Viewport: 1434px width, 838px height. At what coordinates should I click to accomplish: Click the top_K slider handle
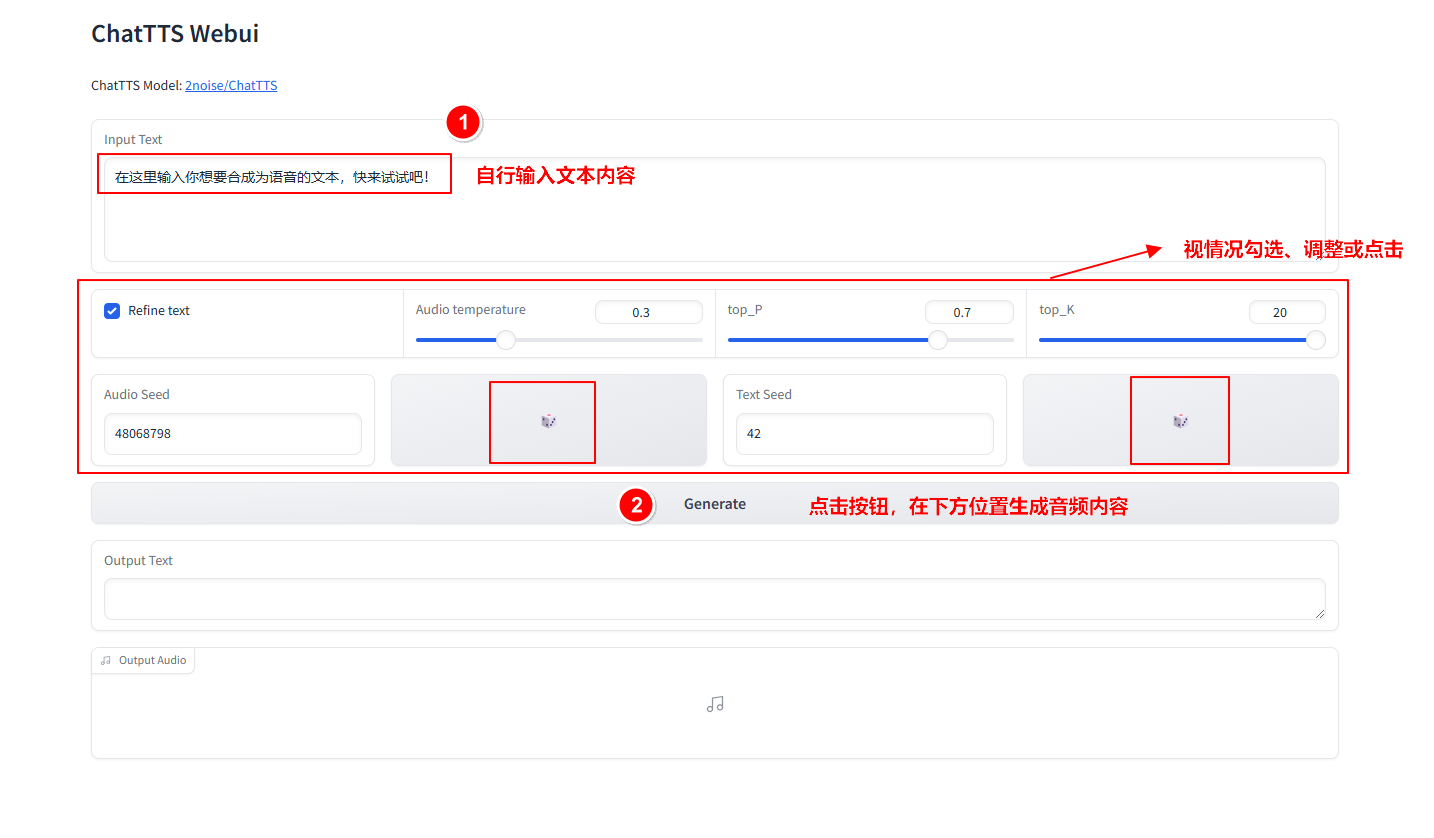[1316, 340]
